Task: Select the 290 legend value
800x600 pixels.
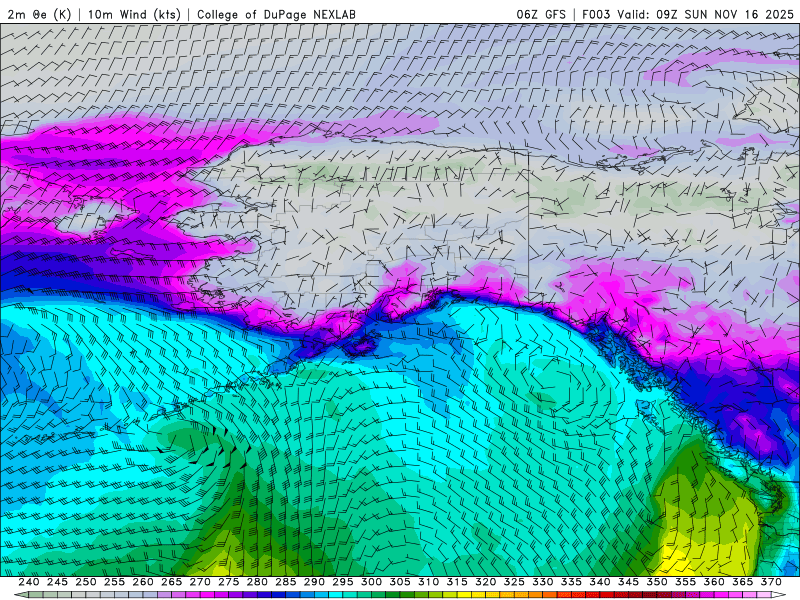Action: click(x=314, y=582)
